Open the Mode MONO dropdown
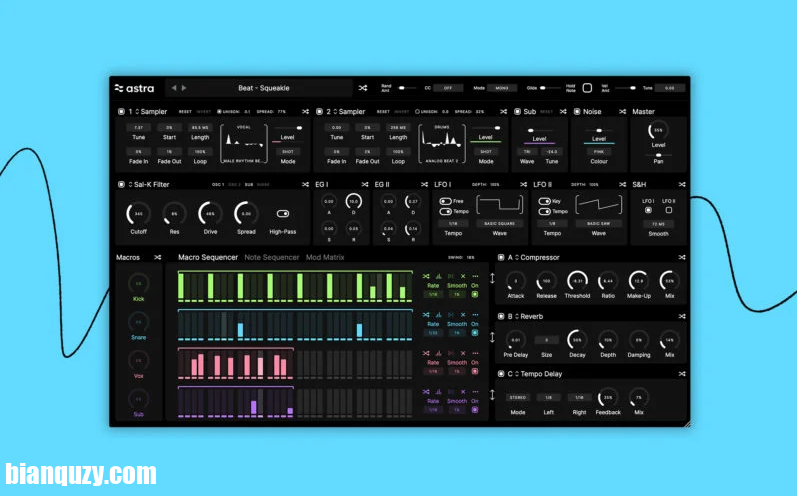The height and width of the screenshot is (496, 797). tap(502, 88)
